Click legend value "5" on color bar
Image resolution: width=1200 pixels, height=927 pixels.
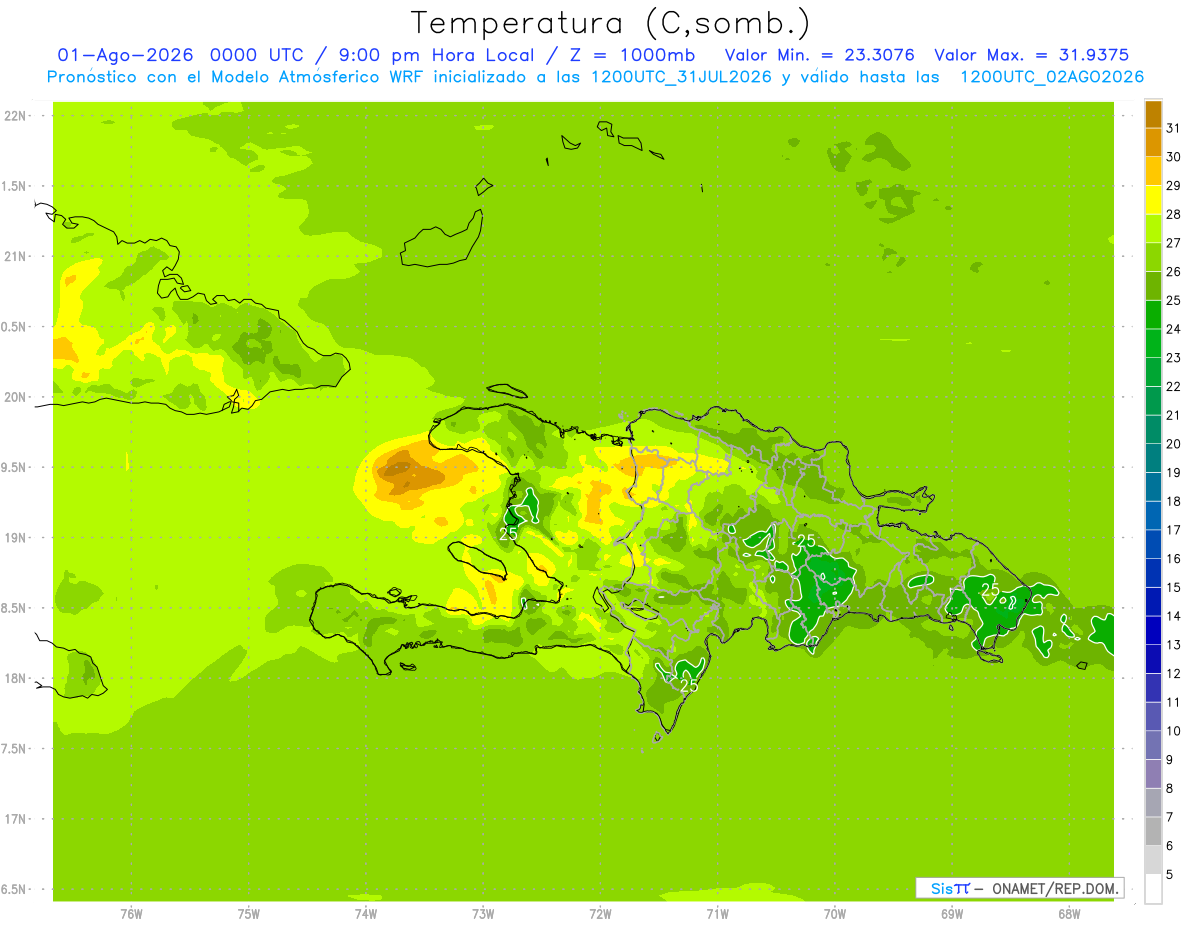click(1170, 875)
